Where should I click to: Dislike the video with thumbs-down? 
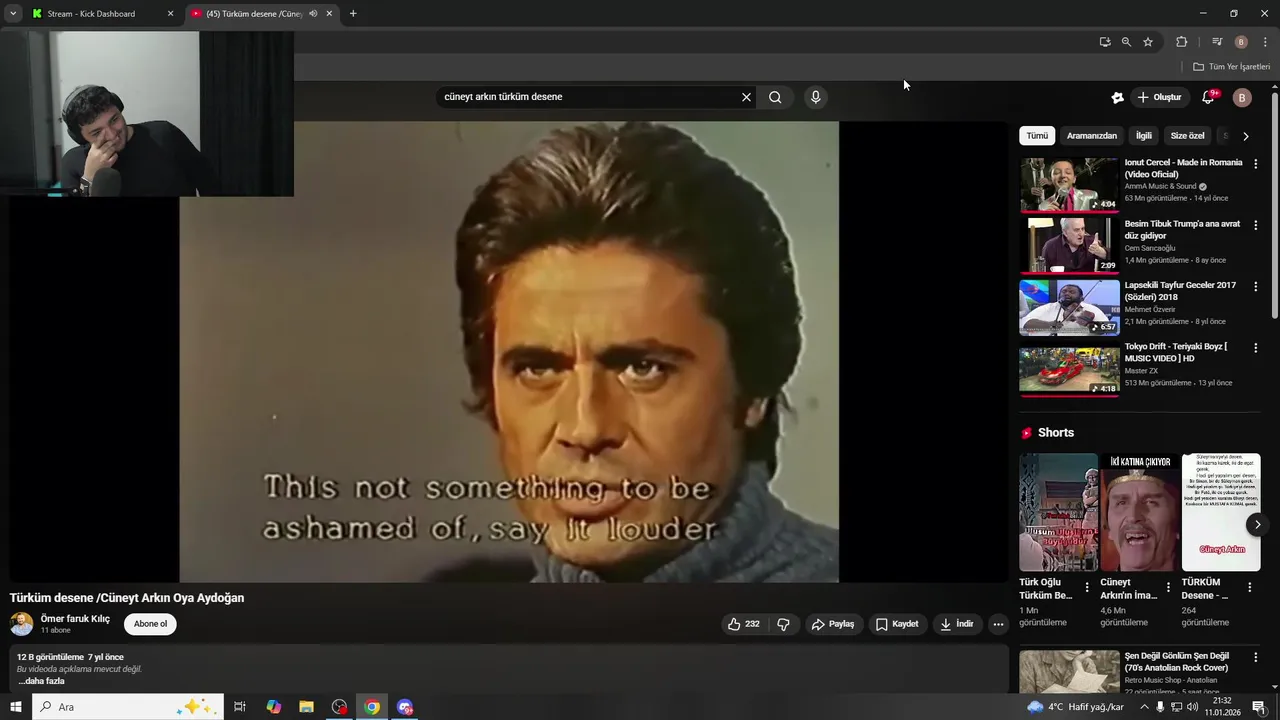coord(783,624)
